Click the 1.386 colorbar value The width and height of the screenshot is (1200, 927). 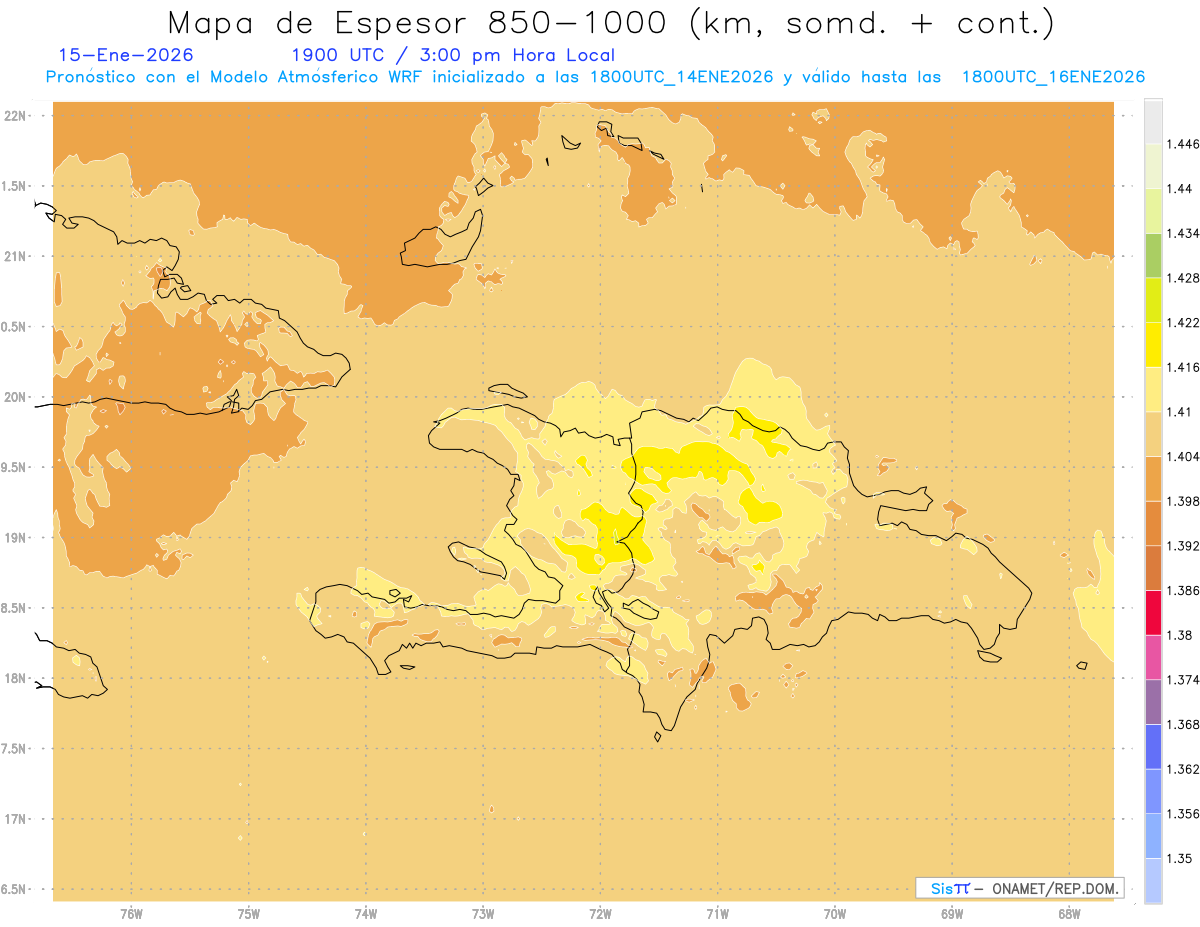[1183, 591]
